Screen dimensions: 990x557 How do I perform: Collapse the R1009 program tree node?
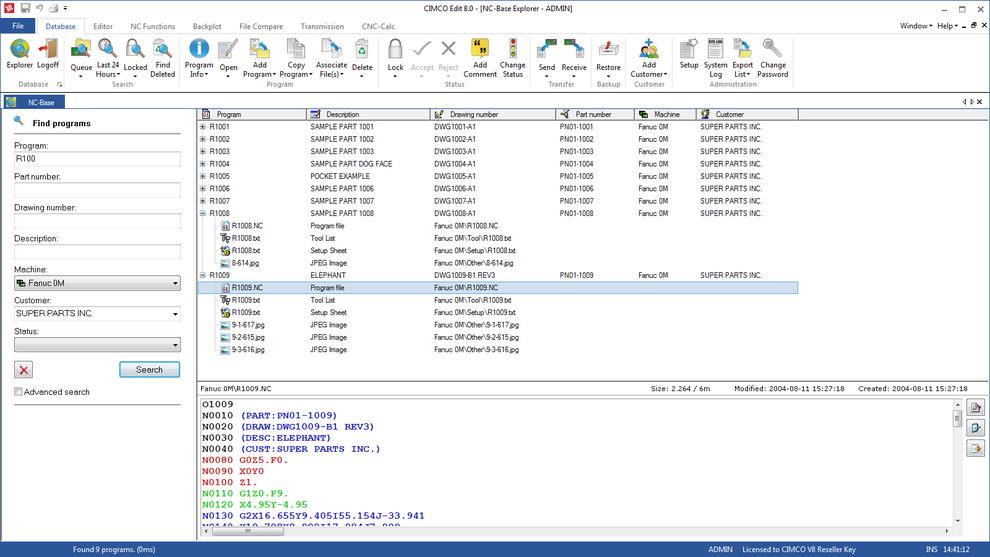click(203, 275)
